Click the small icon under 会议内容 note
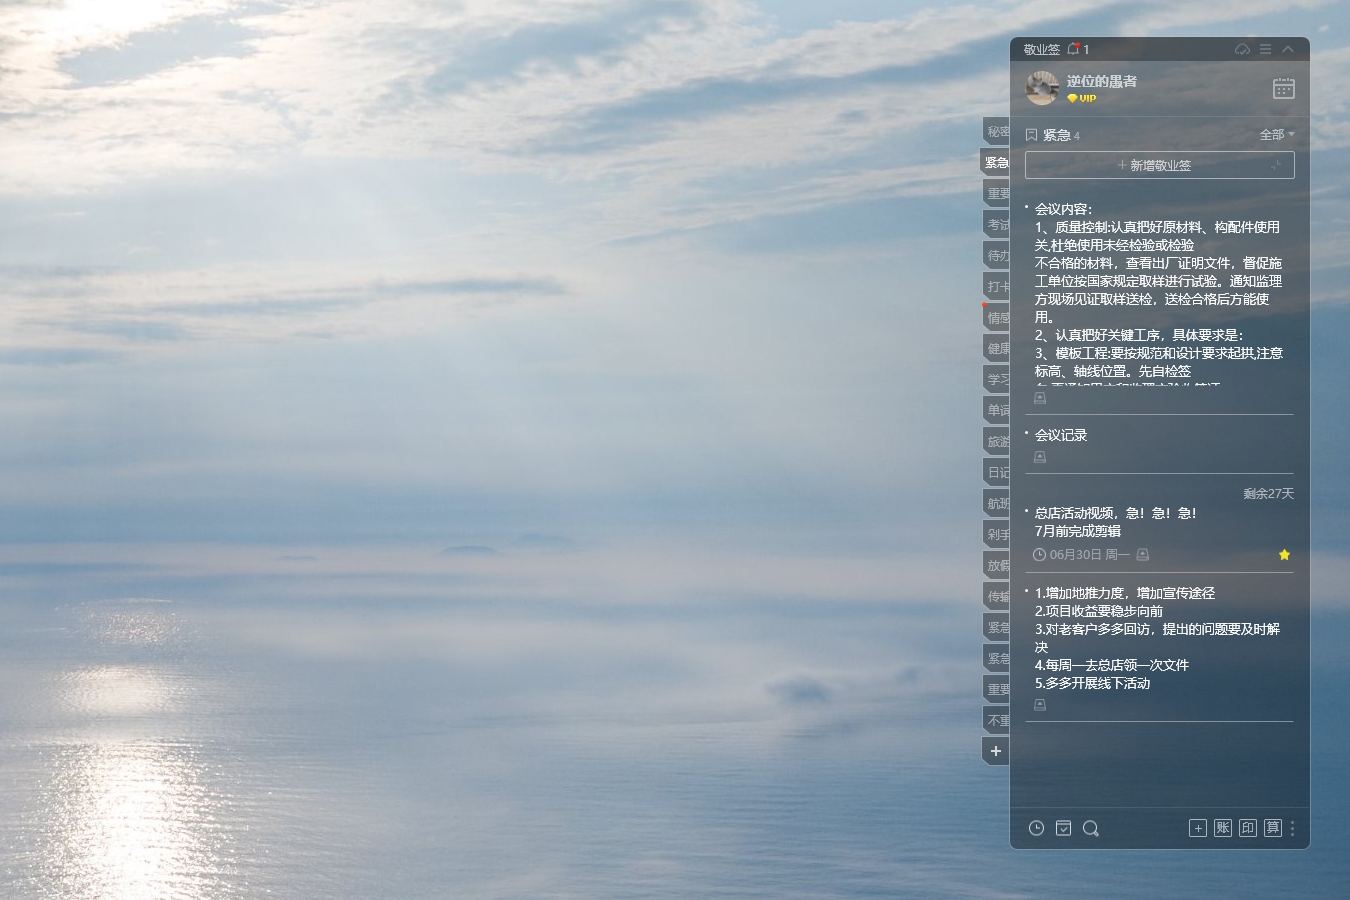The image size is (1350, 900). coord(1040,398)
